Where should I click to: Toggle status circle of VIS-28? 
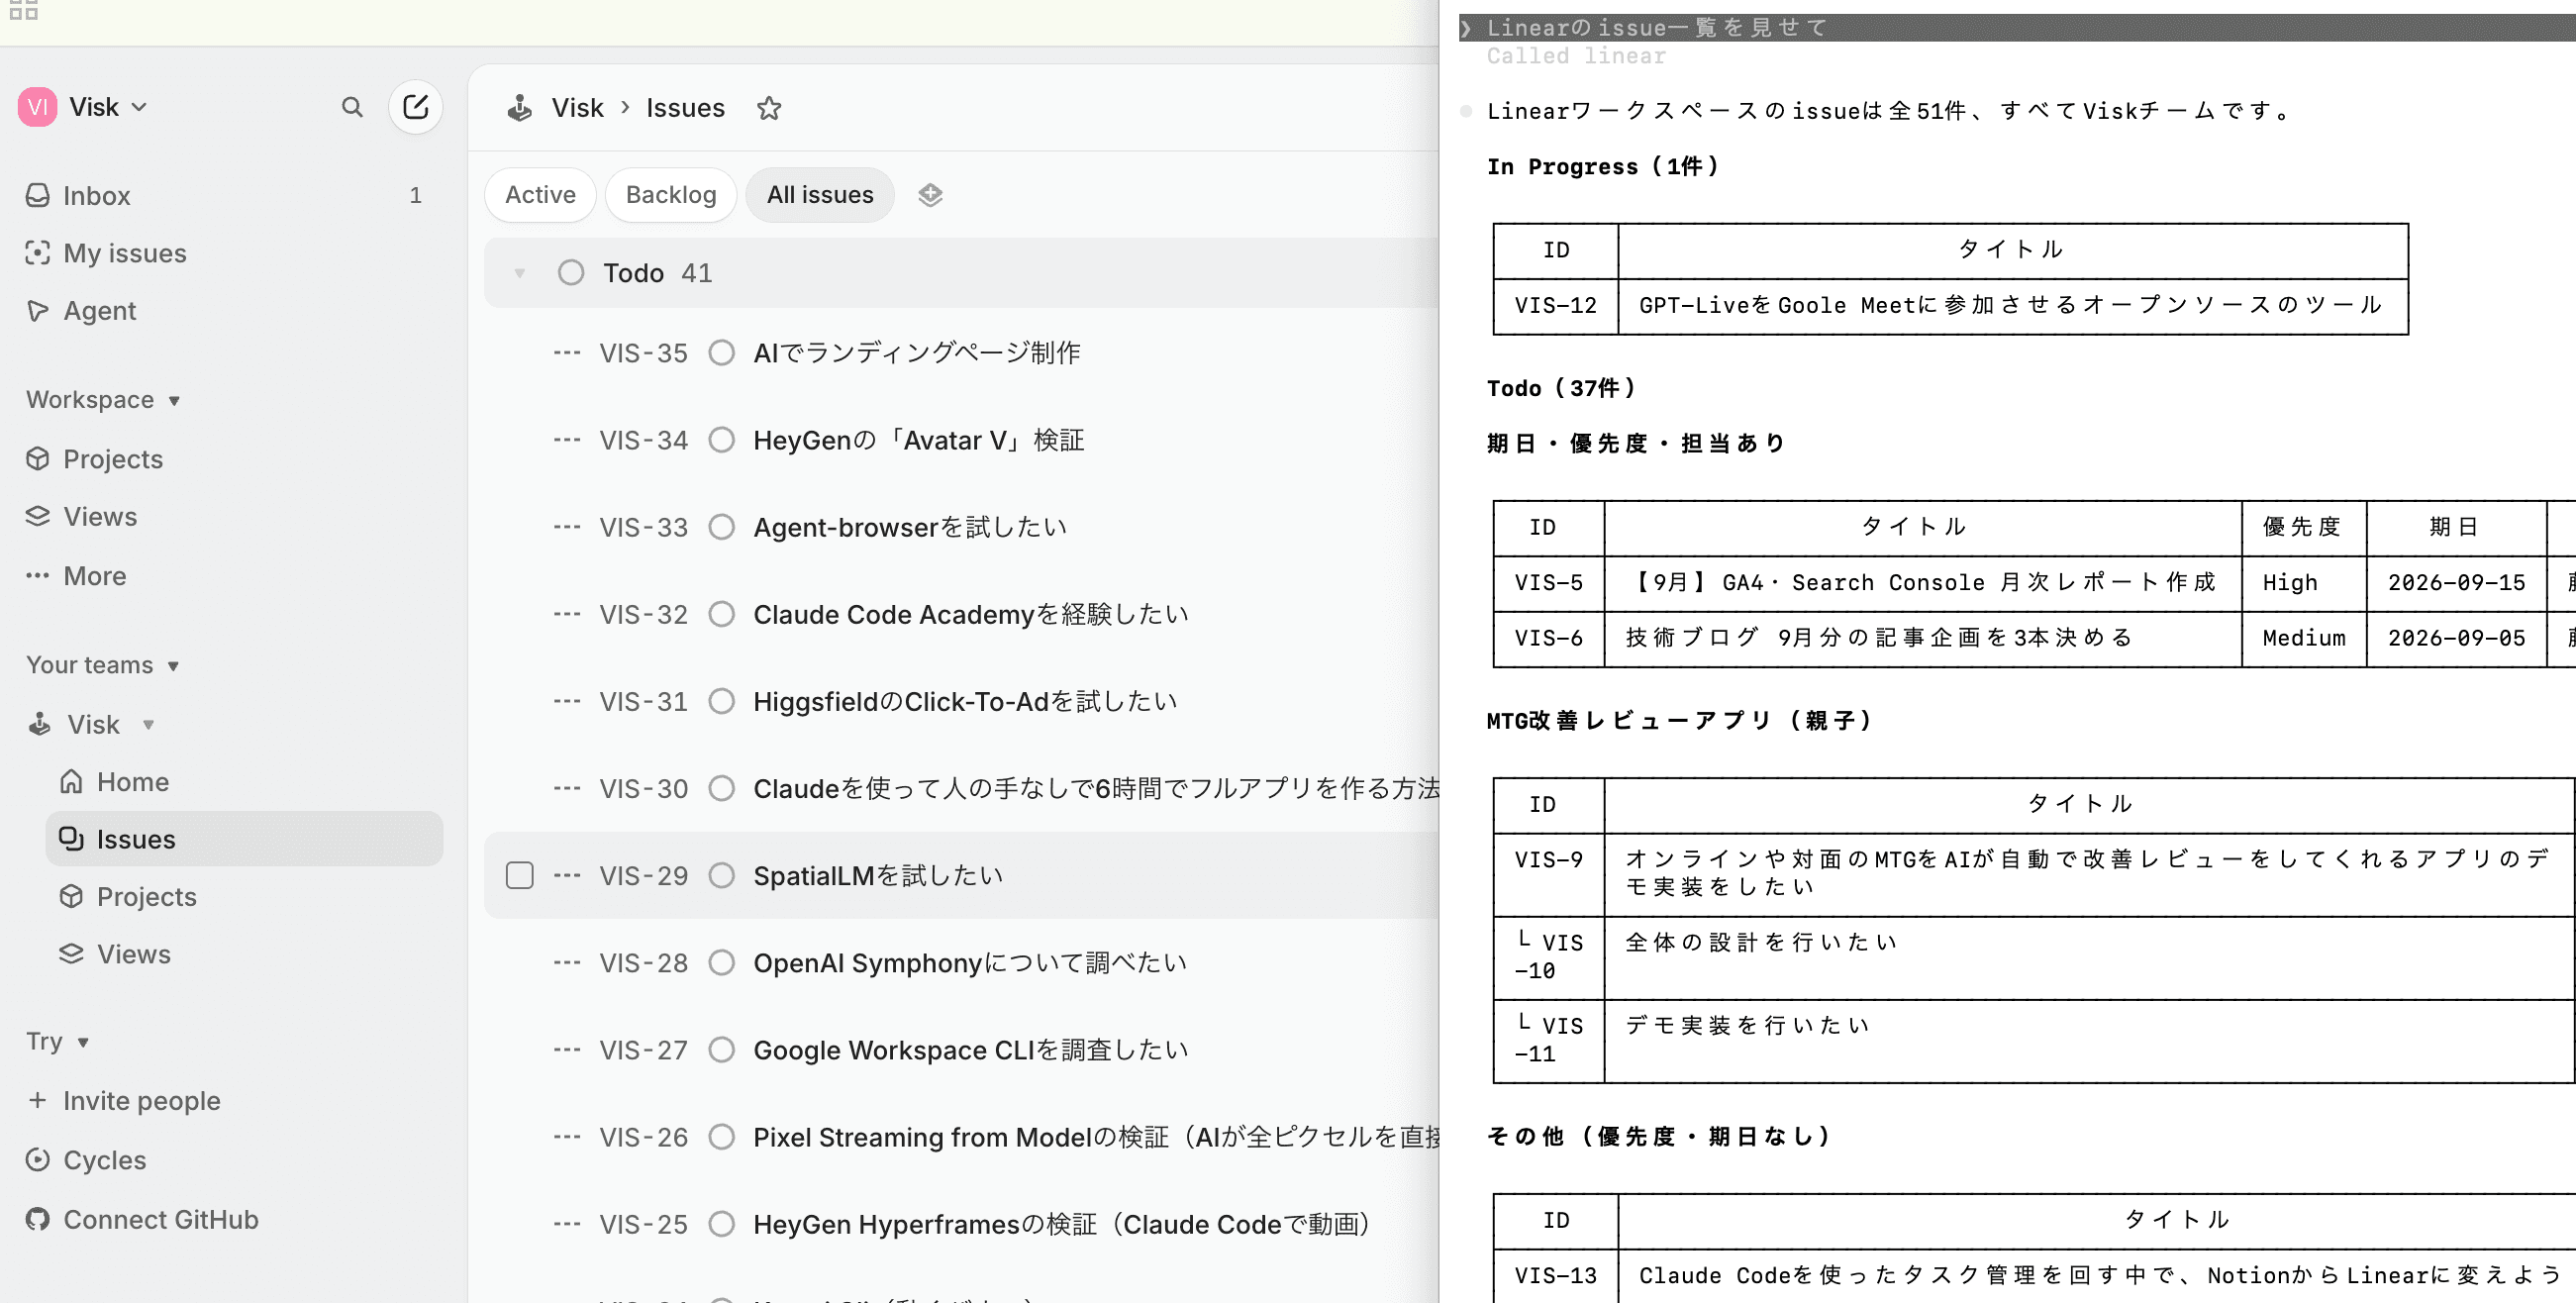coord(721,963)
